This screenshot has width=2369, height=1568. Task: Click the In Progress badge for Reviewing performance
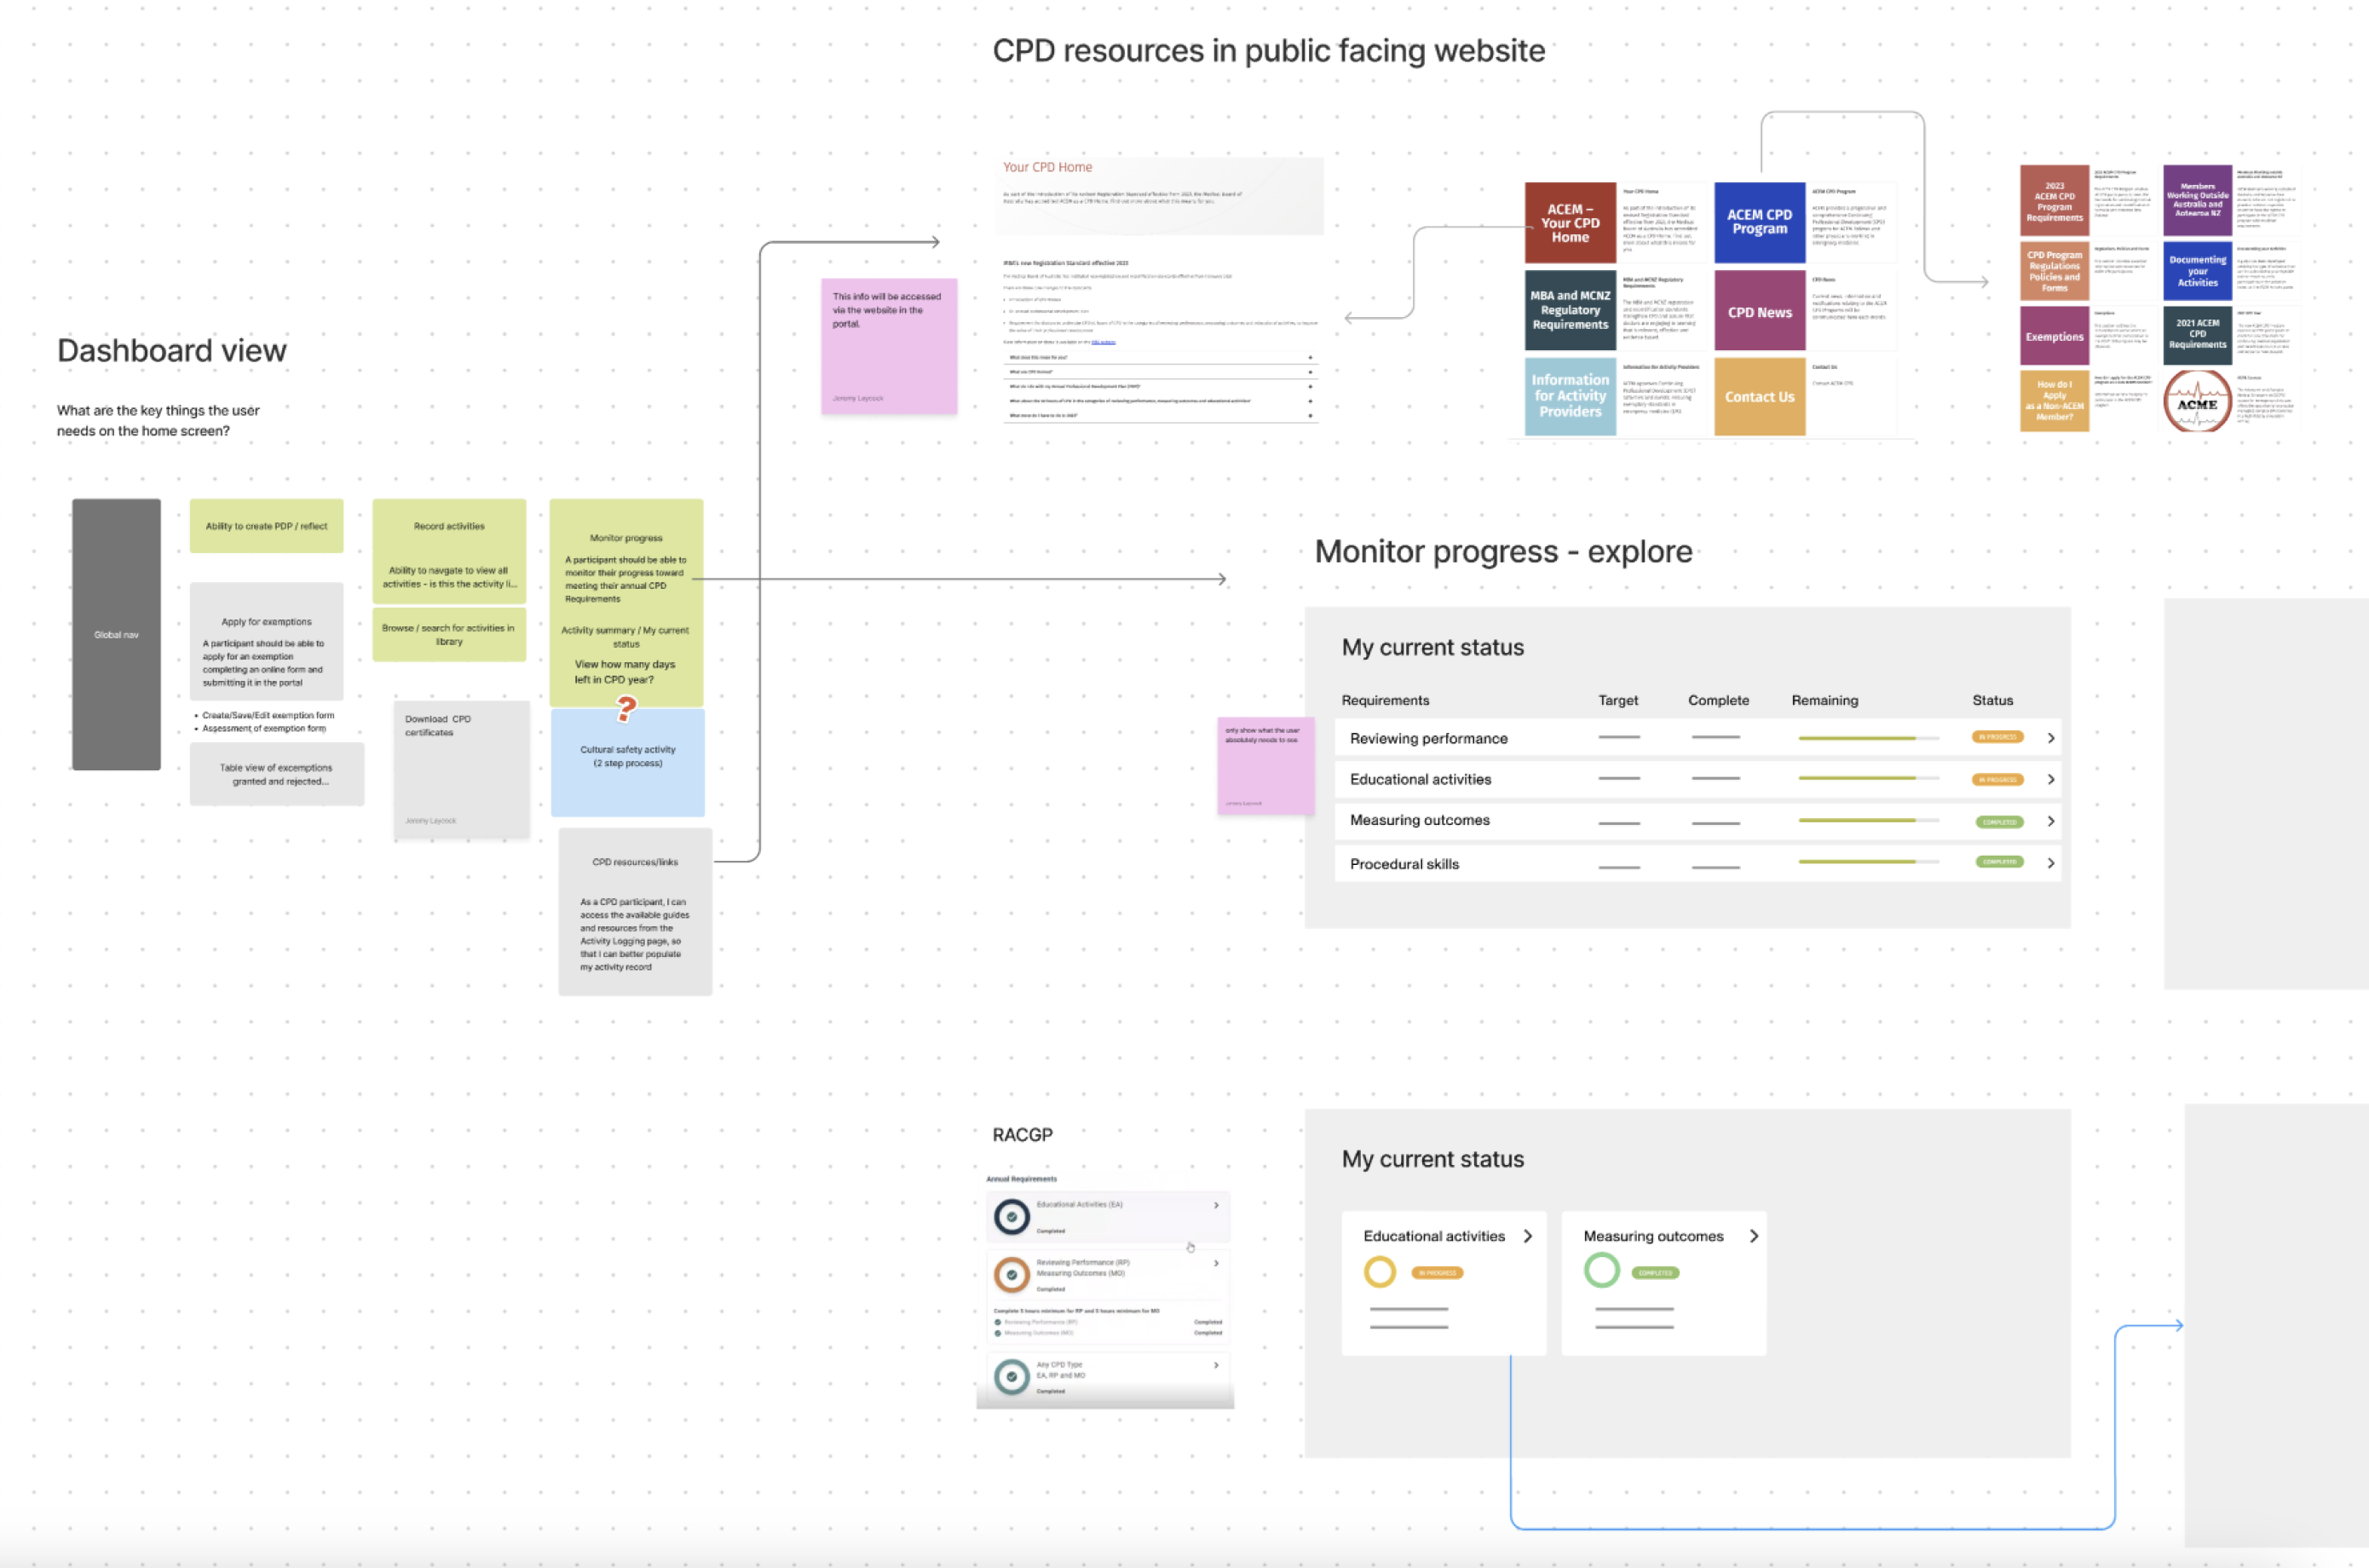click(1997, 737)
